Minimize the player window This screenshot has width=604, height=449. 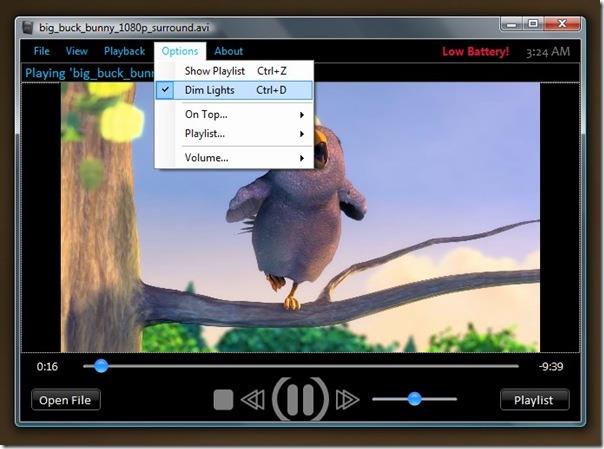coord(511,24)
